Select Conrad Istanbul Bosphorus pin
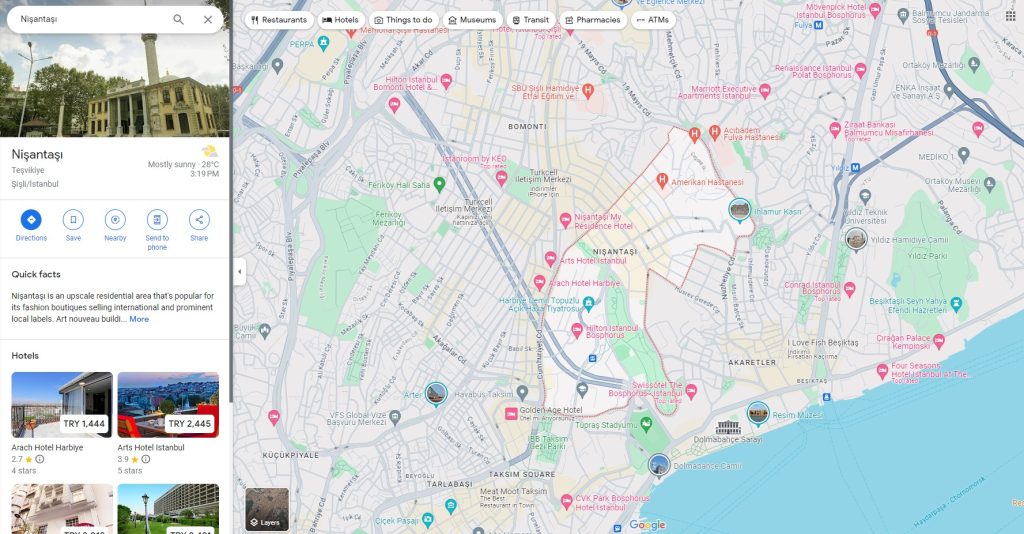This screenshot has width=1024, height=534. pyautogui.click(x=849, y=288)
